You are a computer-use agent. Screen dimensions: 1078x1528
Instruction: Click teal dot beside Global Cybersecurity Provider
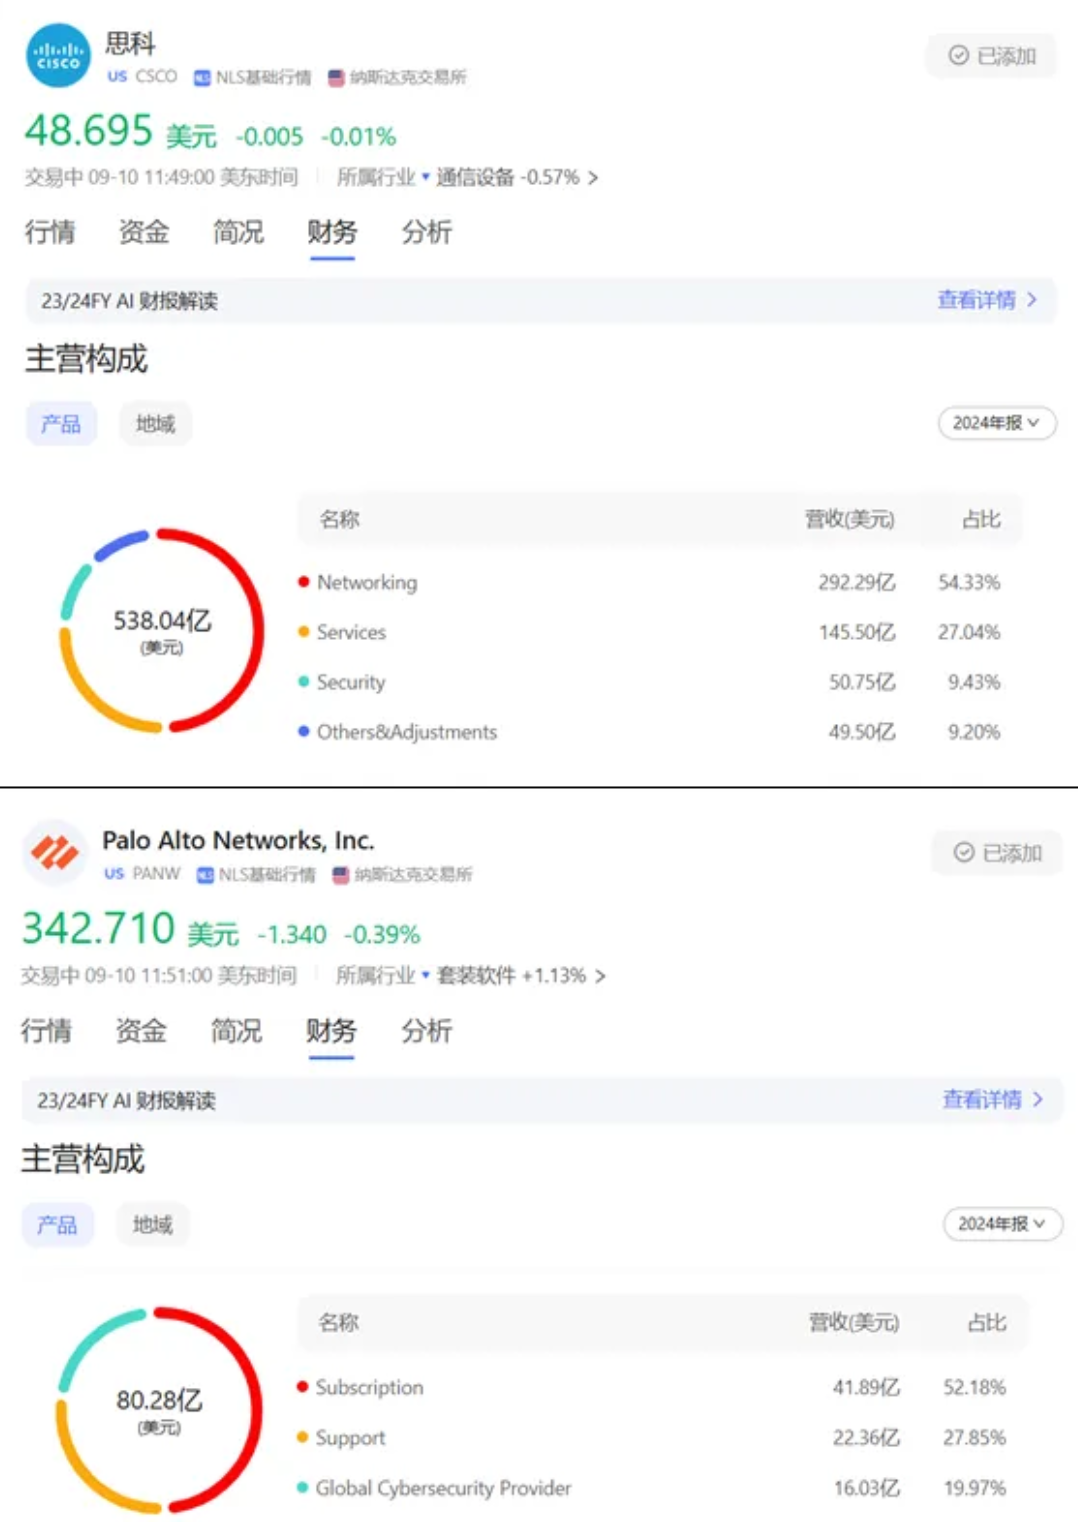pos(302,1488)
